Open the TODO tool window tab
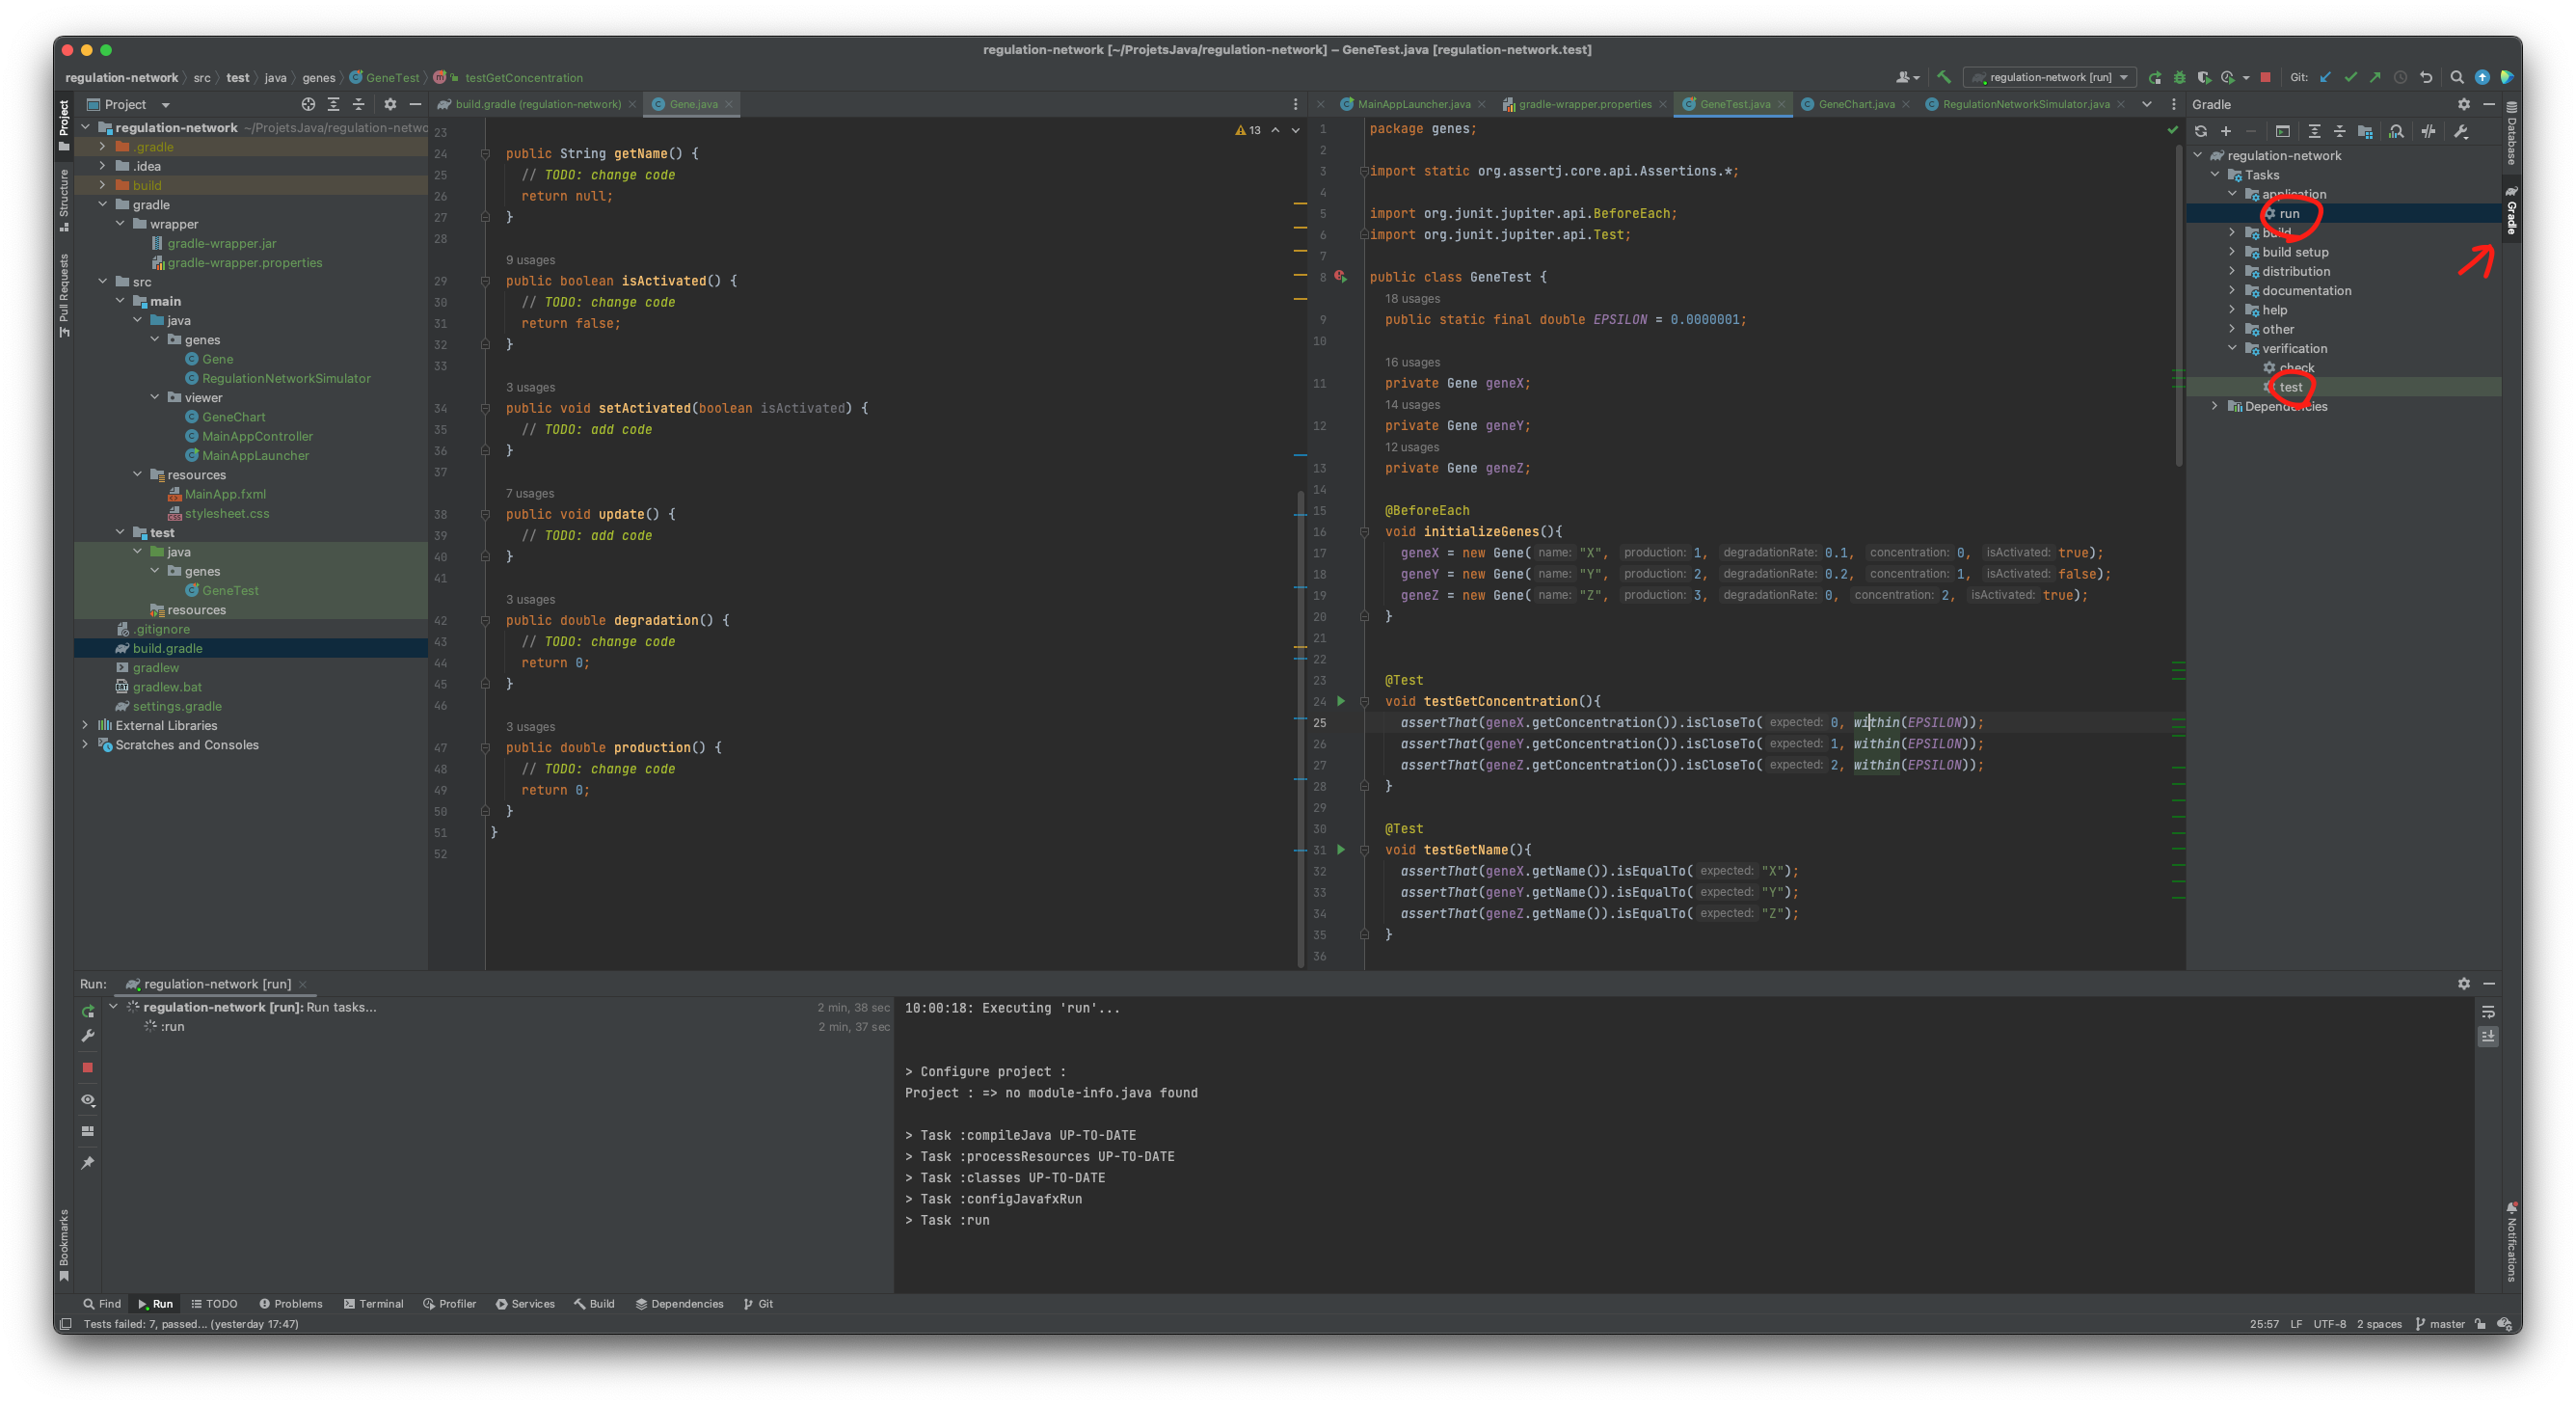 (214, 1303)
